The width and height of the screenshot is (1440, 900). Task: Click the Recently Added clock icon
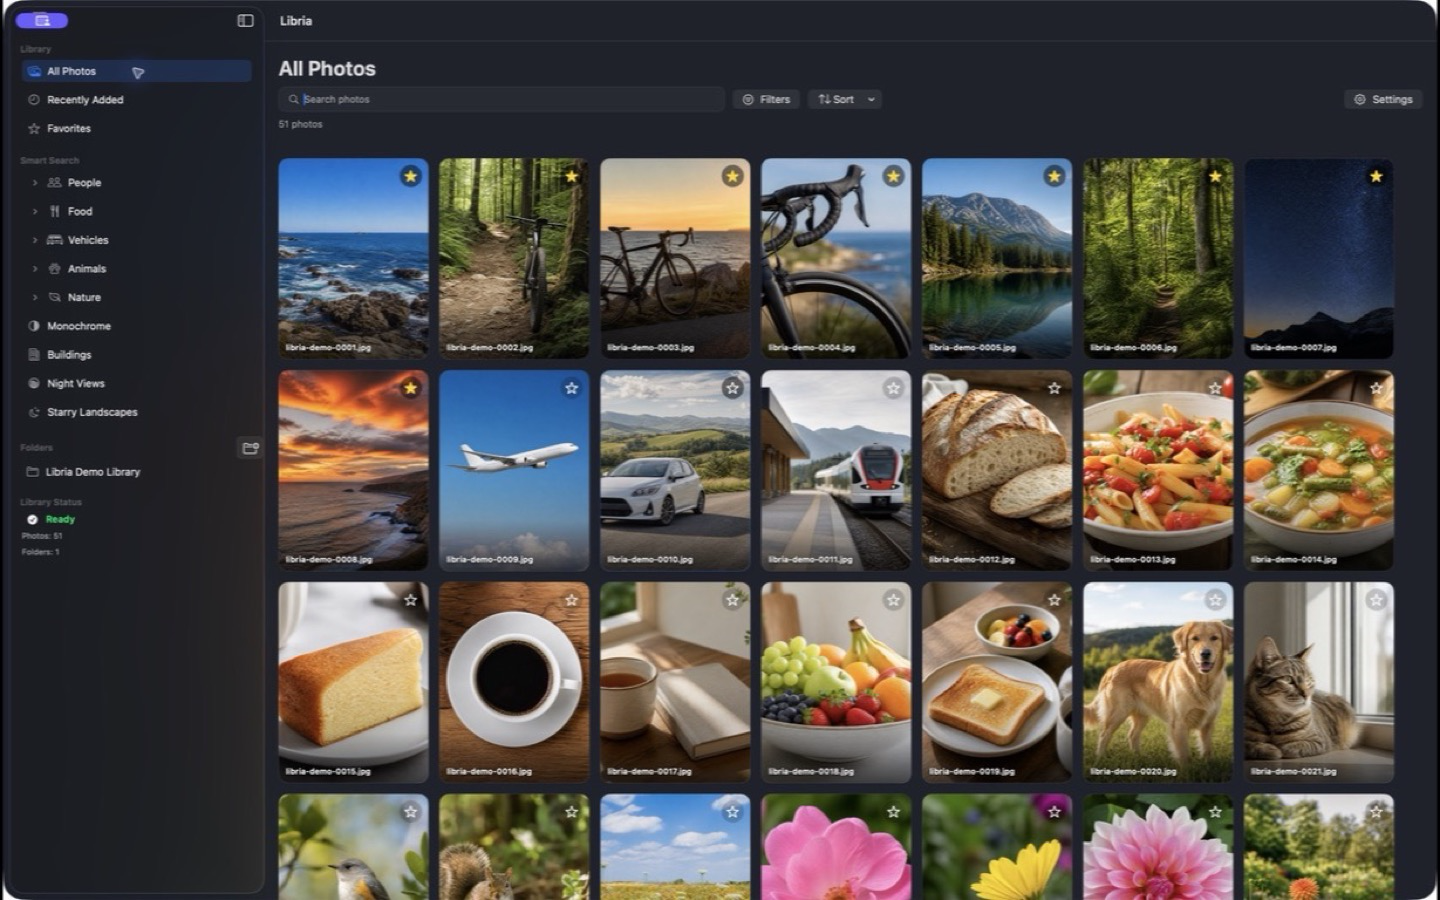coord(34,100)
